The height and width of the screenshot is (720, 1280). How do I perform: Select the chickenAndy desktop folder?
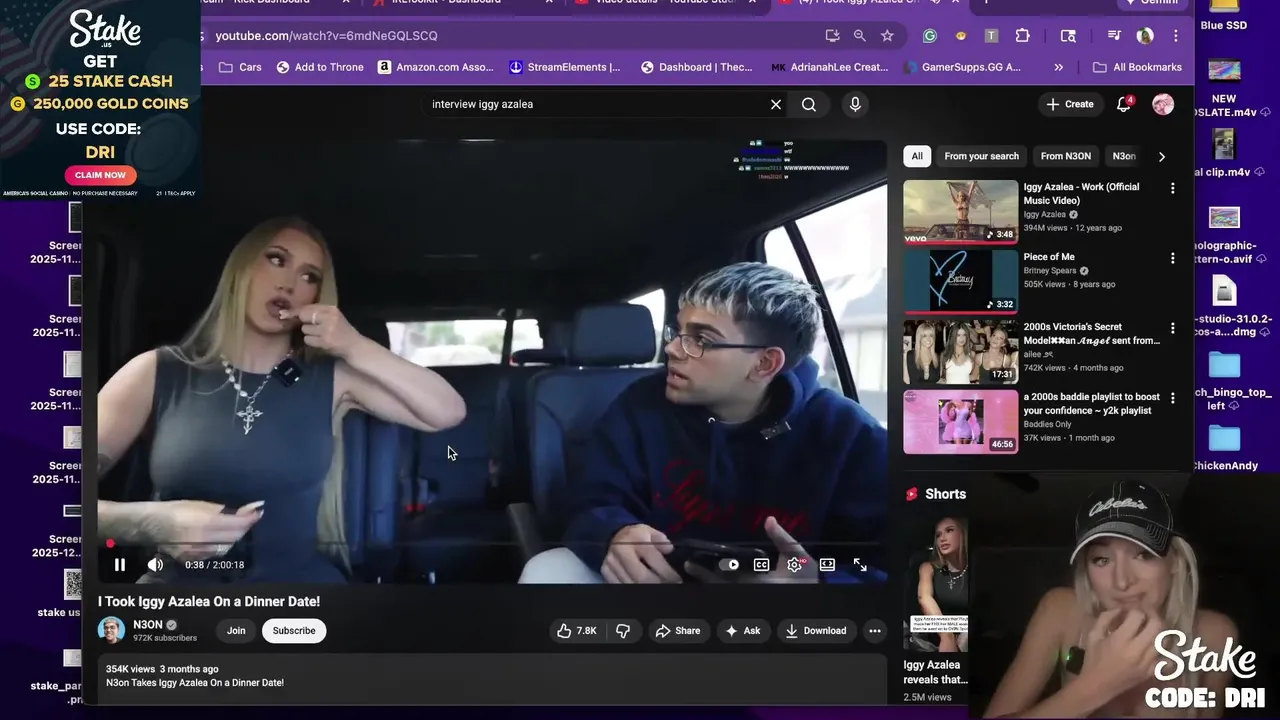[1225, 448]
